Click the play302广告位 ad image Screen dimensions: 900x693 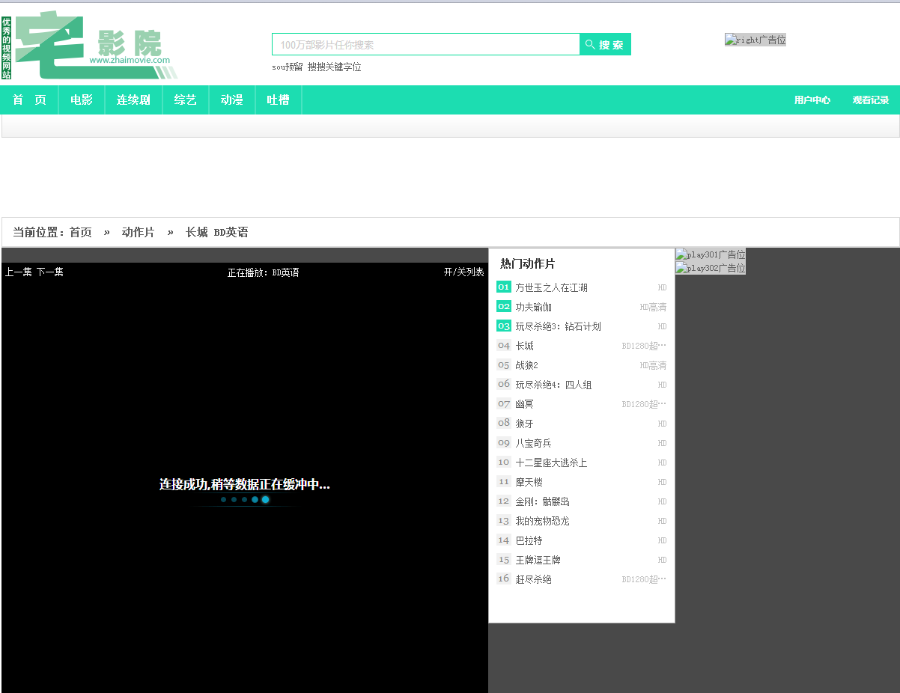711,268
